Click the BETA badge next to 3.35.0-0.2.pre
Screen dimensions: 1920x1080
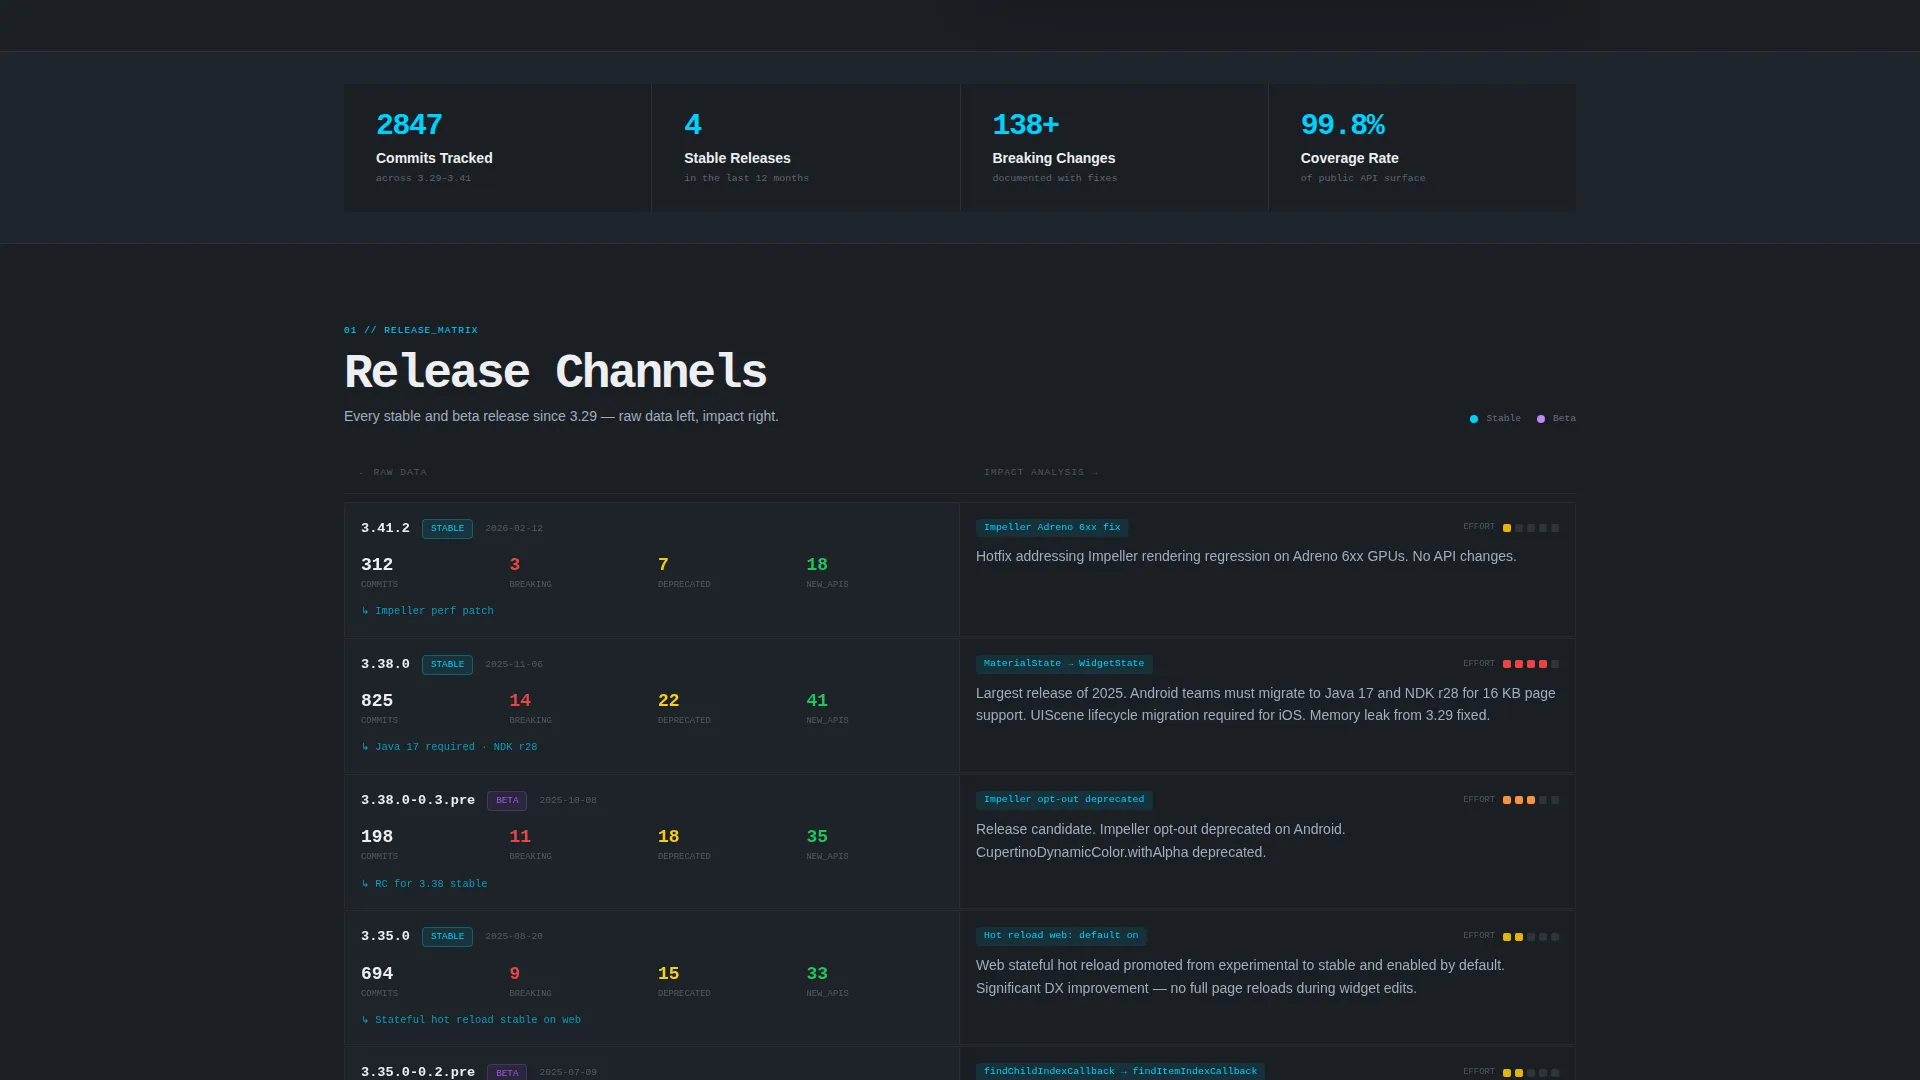pyautogui.click(x=507, y=1072)
